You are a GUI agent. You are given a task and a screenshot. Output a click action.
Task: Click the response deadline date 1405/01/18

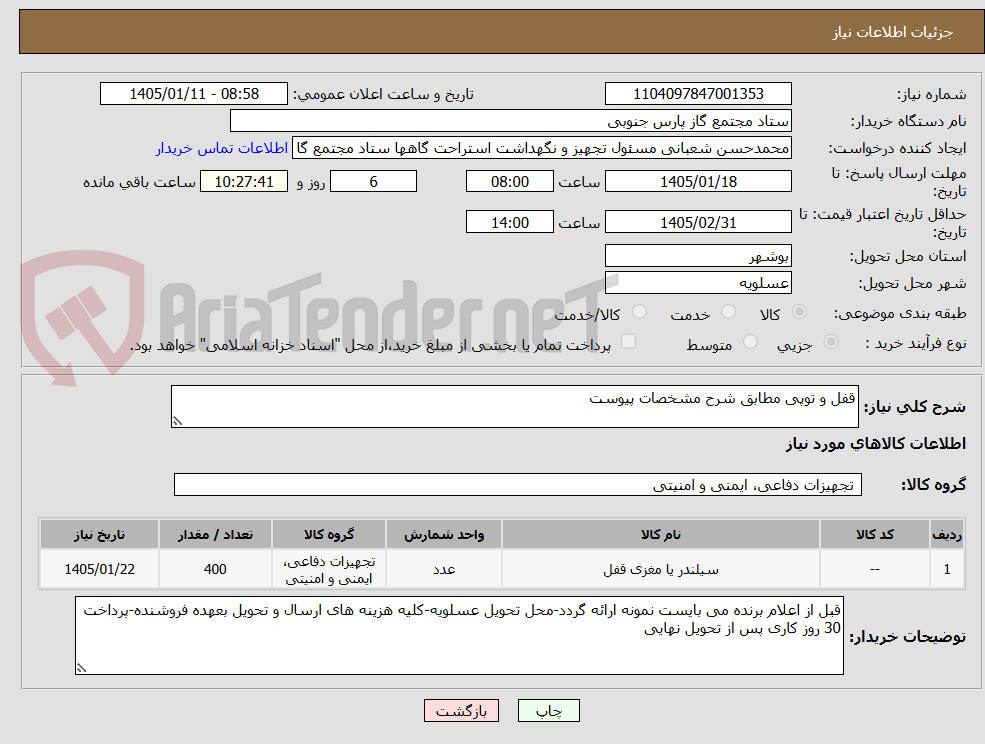[698, 182]
